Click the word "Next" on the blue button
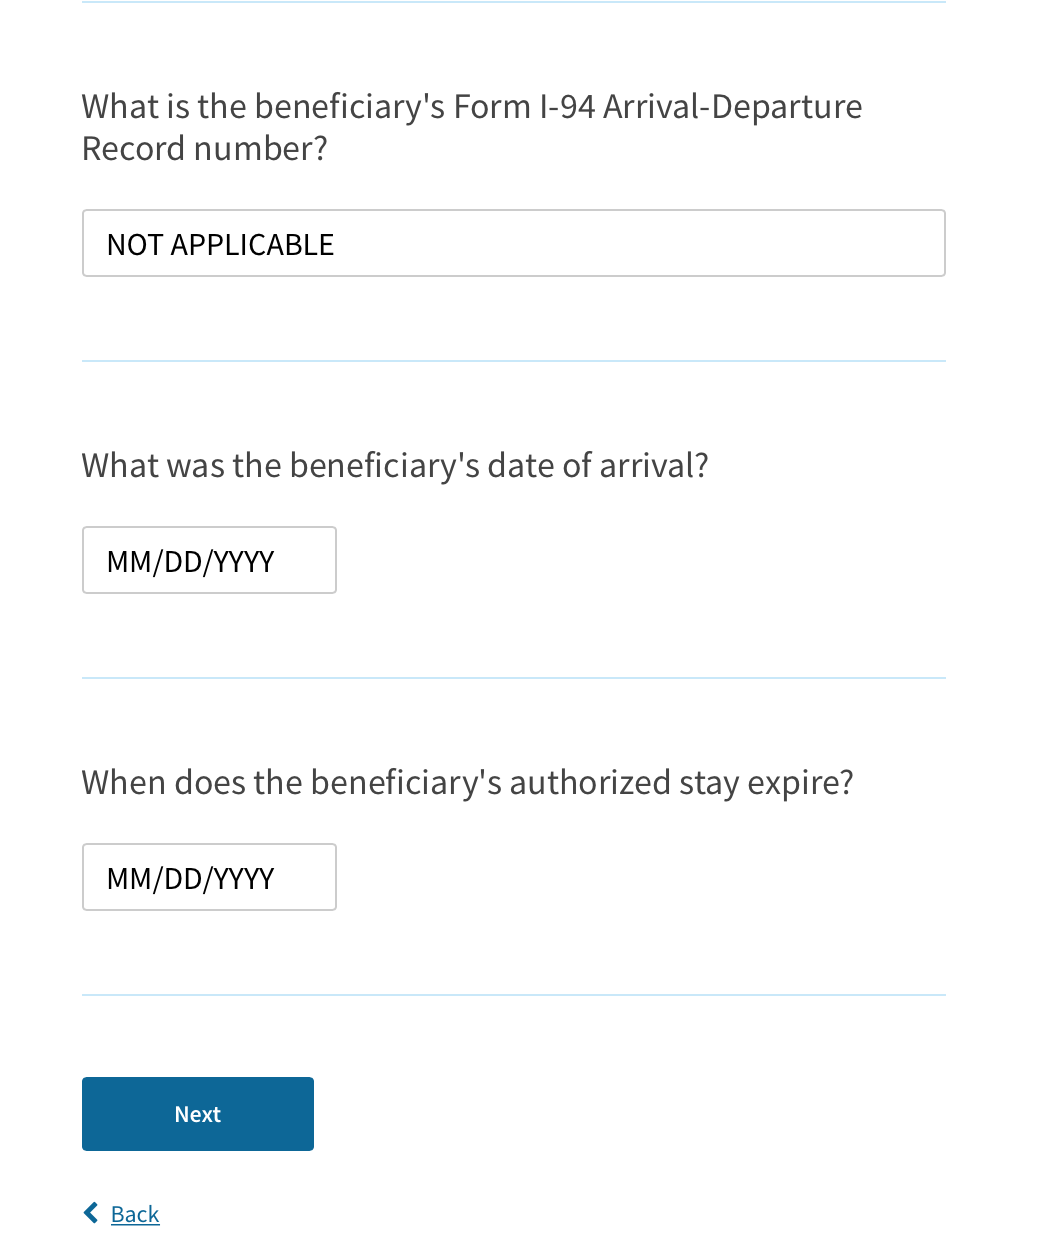 click(198, 1114)
